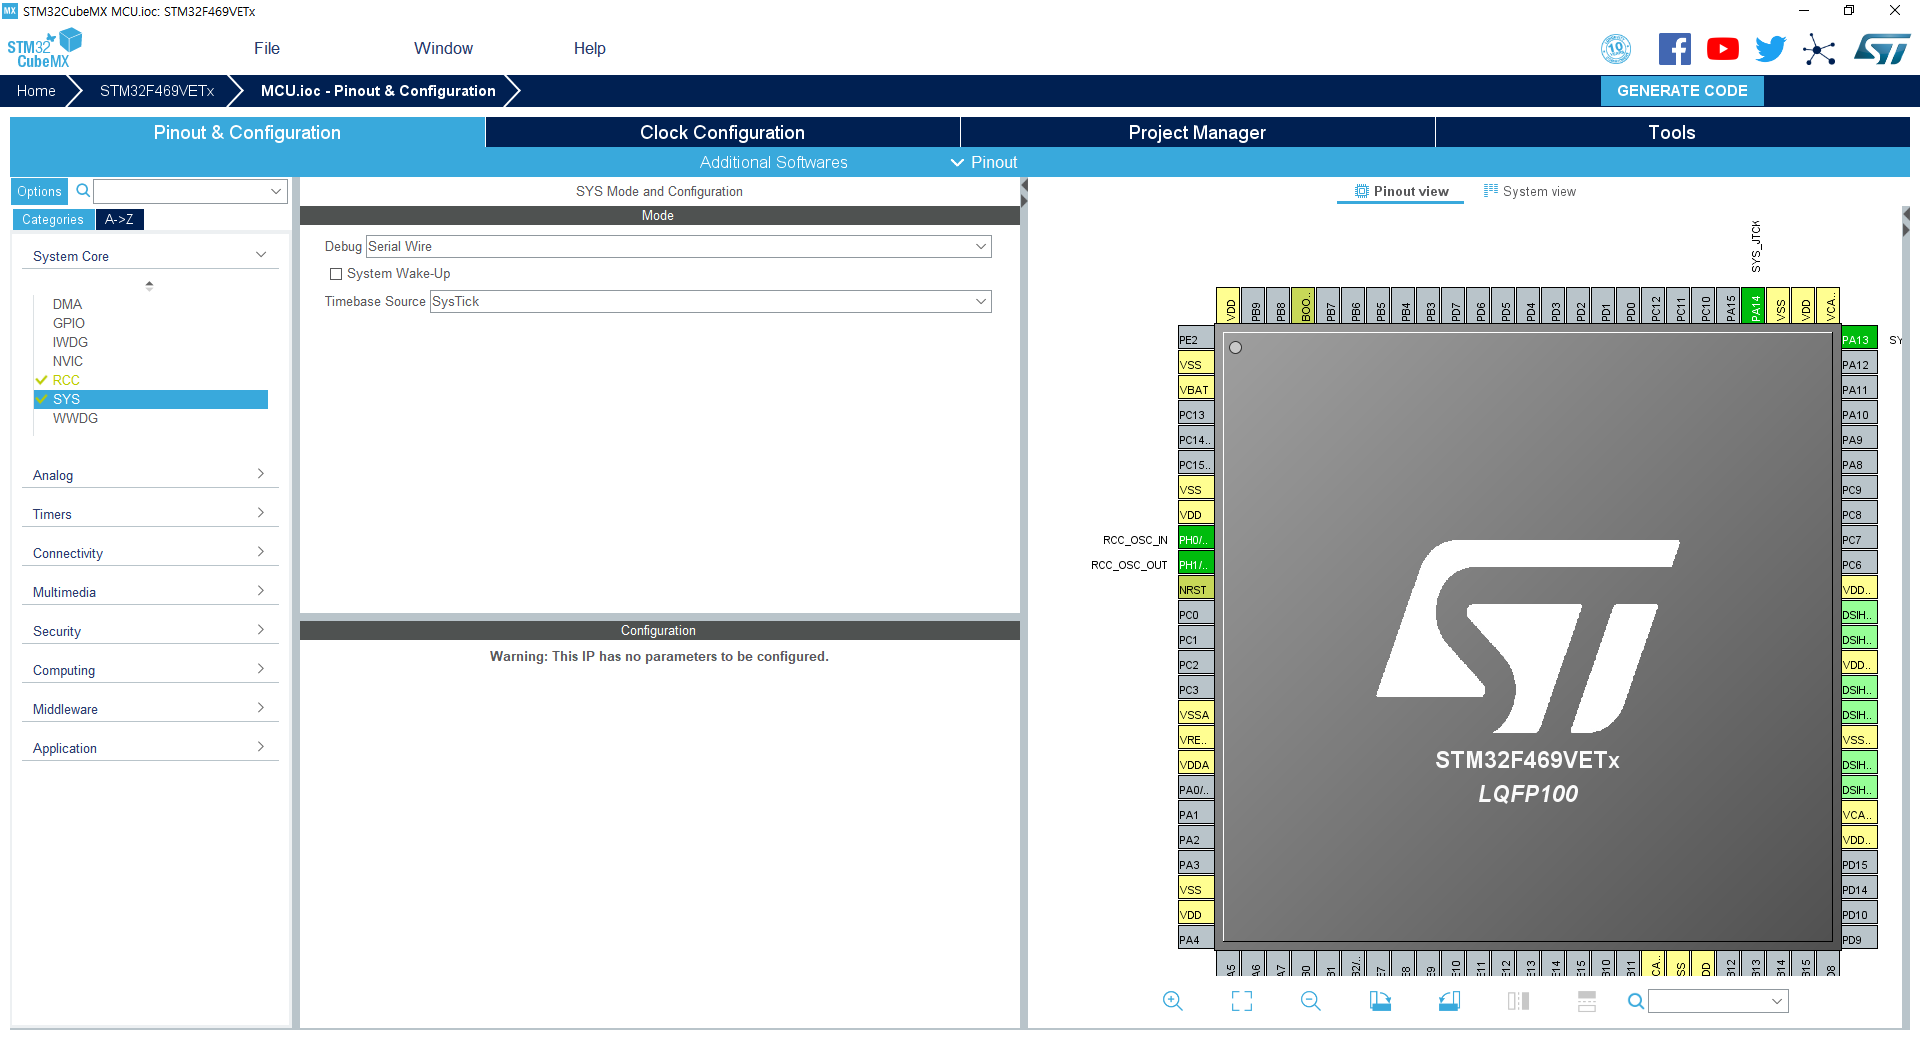Expand the Analog category
This screenshot has width=1920, height=1040.
pyautogui.click(x=150, y=475)
